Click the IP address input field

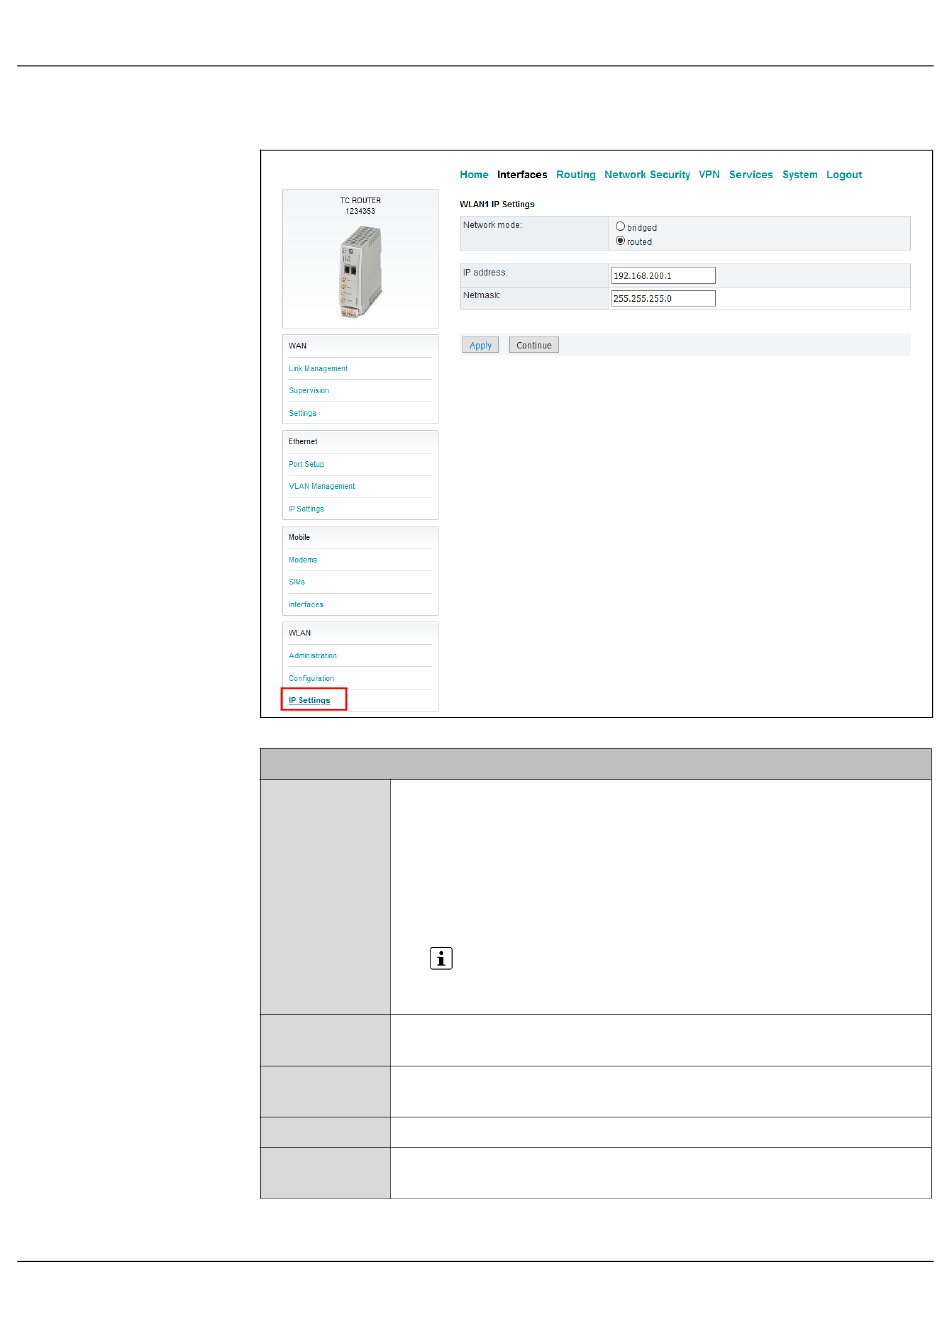(x=663, y=276)
